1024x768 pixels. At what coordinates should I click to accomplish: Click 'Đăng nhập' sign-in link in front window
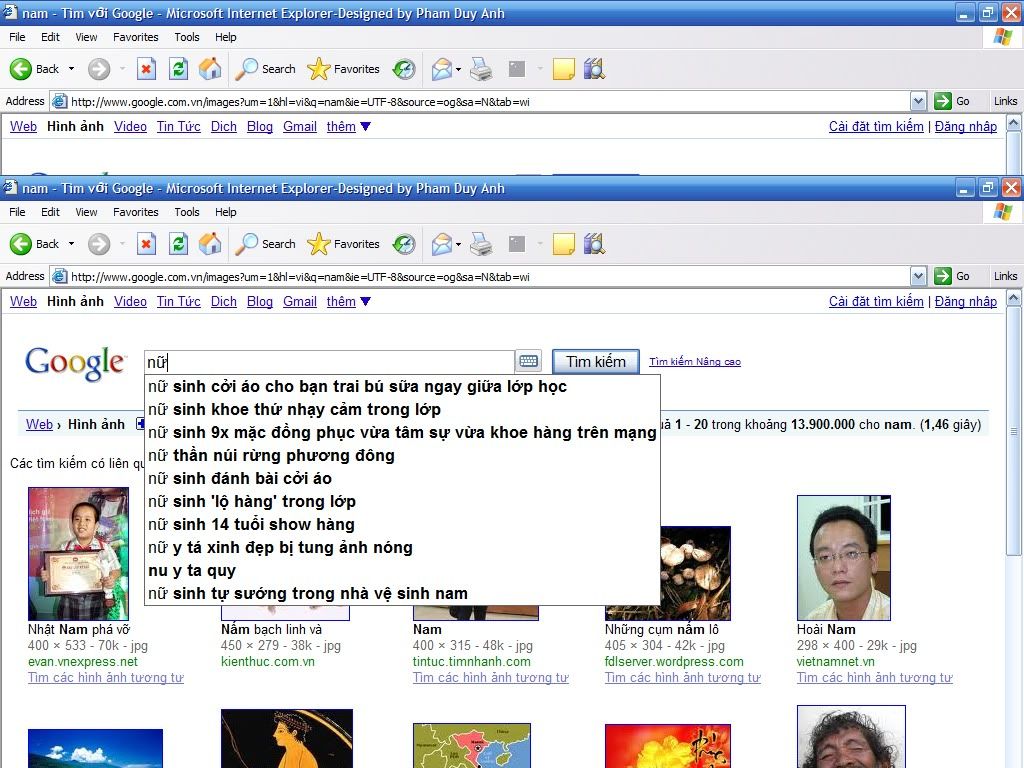tap(965, 301)
